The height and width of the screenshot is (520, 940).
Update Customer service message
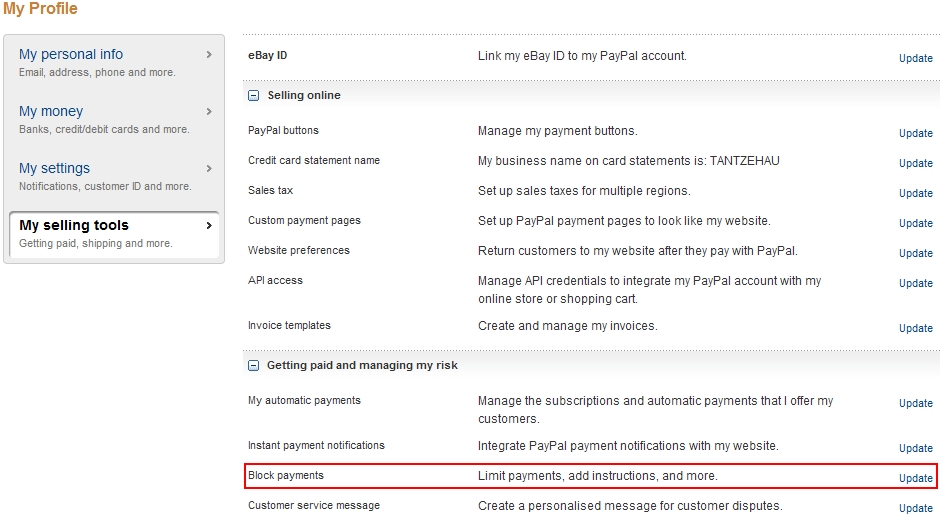click(915, 508)
